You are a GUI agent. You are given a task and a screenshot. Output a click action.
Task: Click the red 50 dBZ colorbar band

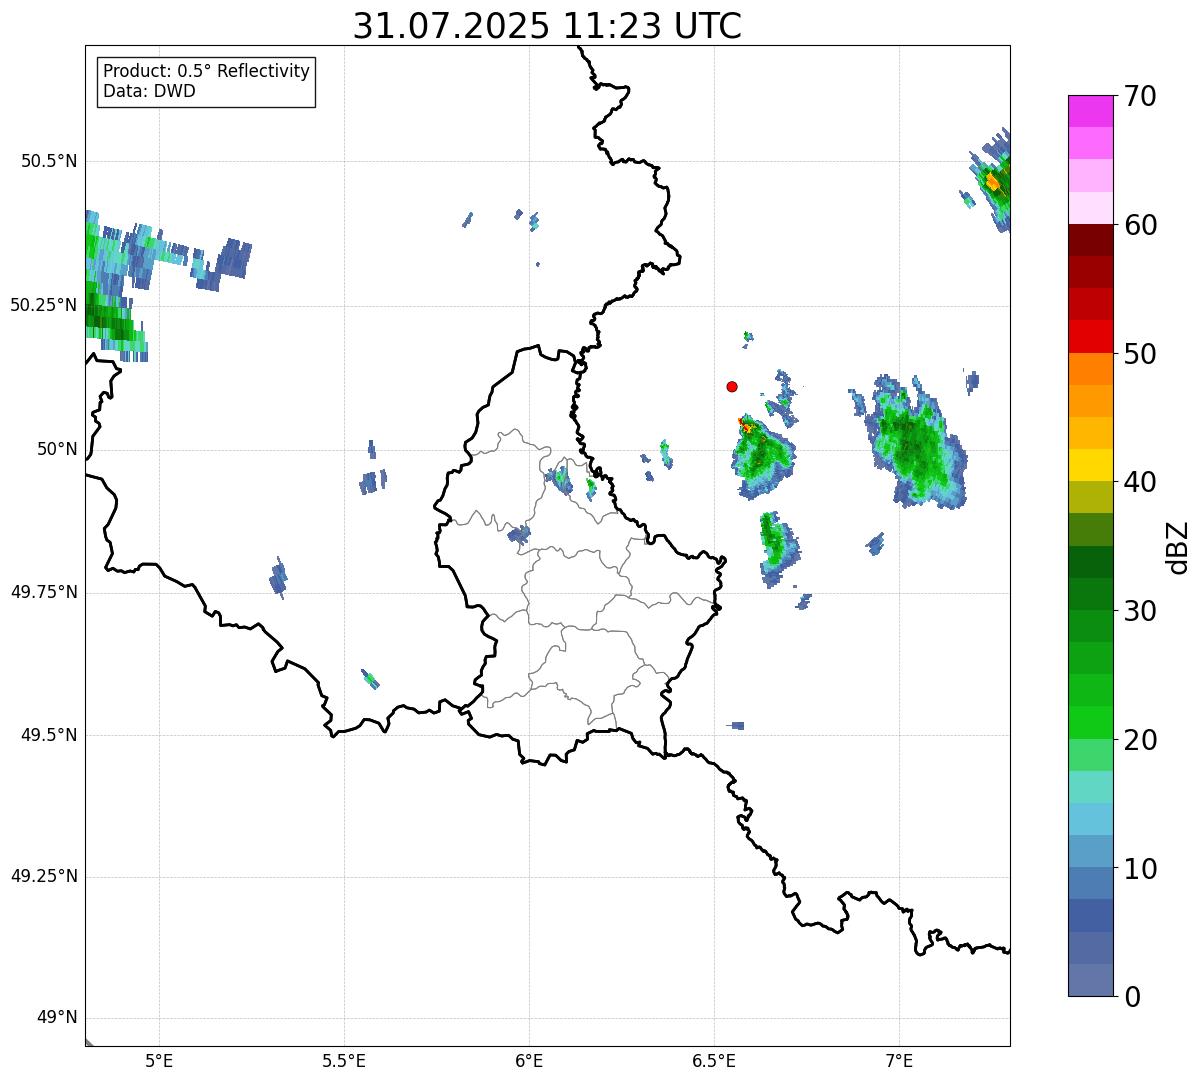(1090, 337)
